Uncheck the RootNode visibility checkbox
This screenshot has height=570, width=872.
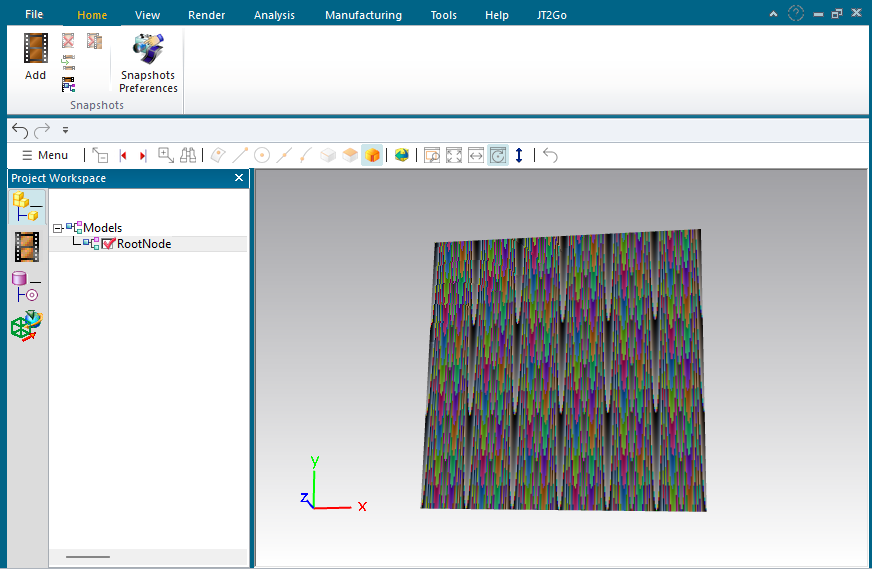(x=109, y=243)
